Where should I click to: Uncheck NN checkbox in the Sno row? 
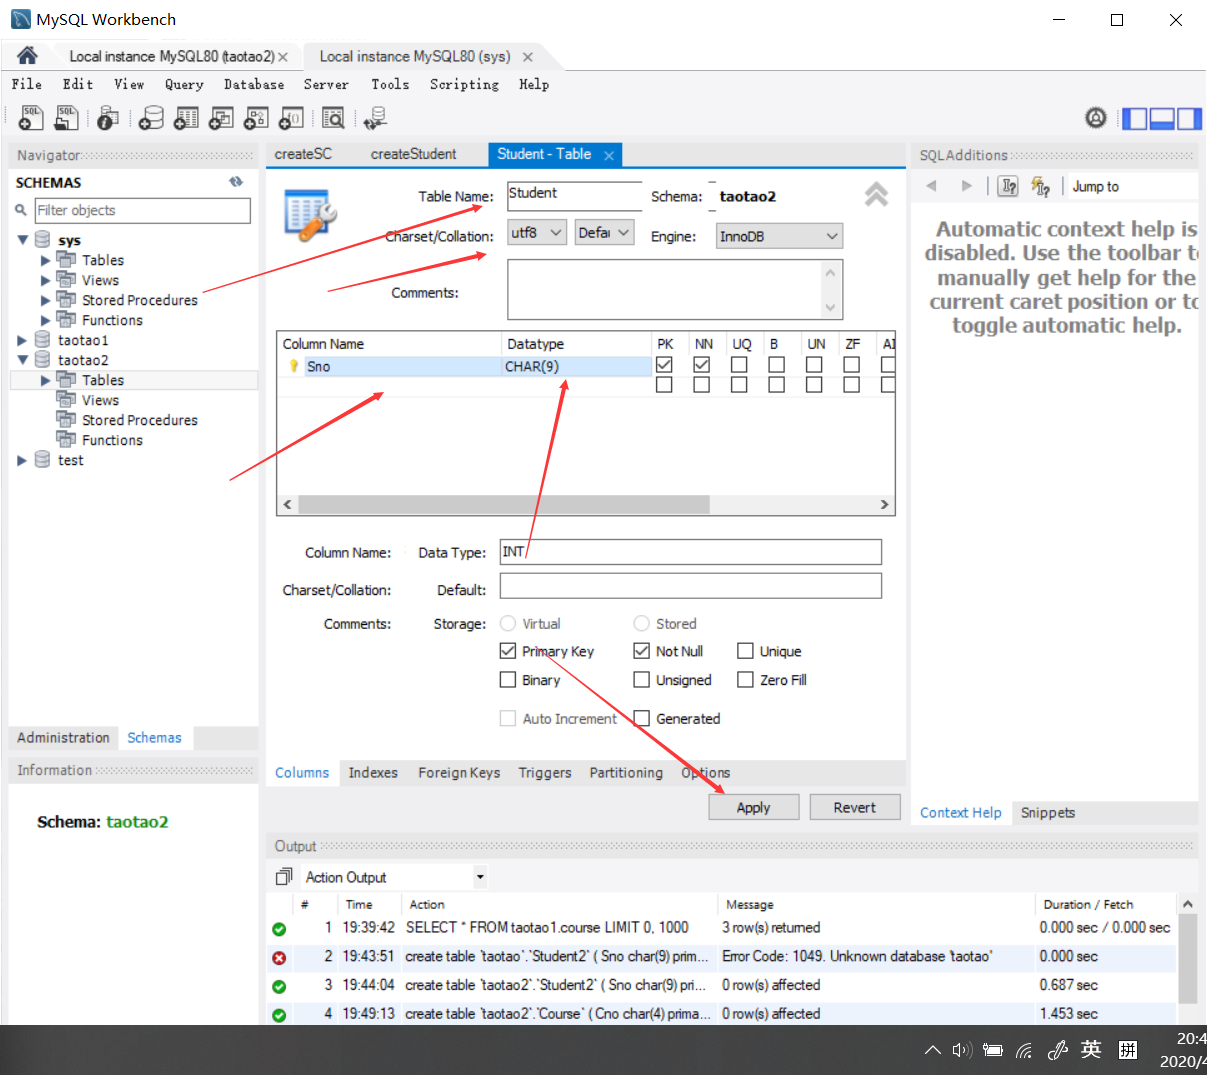[701, 365]
